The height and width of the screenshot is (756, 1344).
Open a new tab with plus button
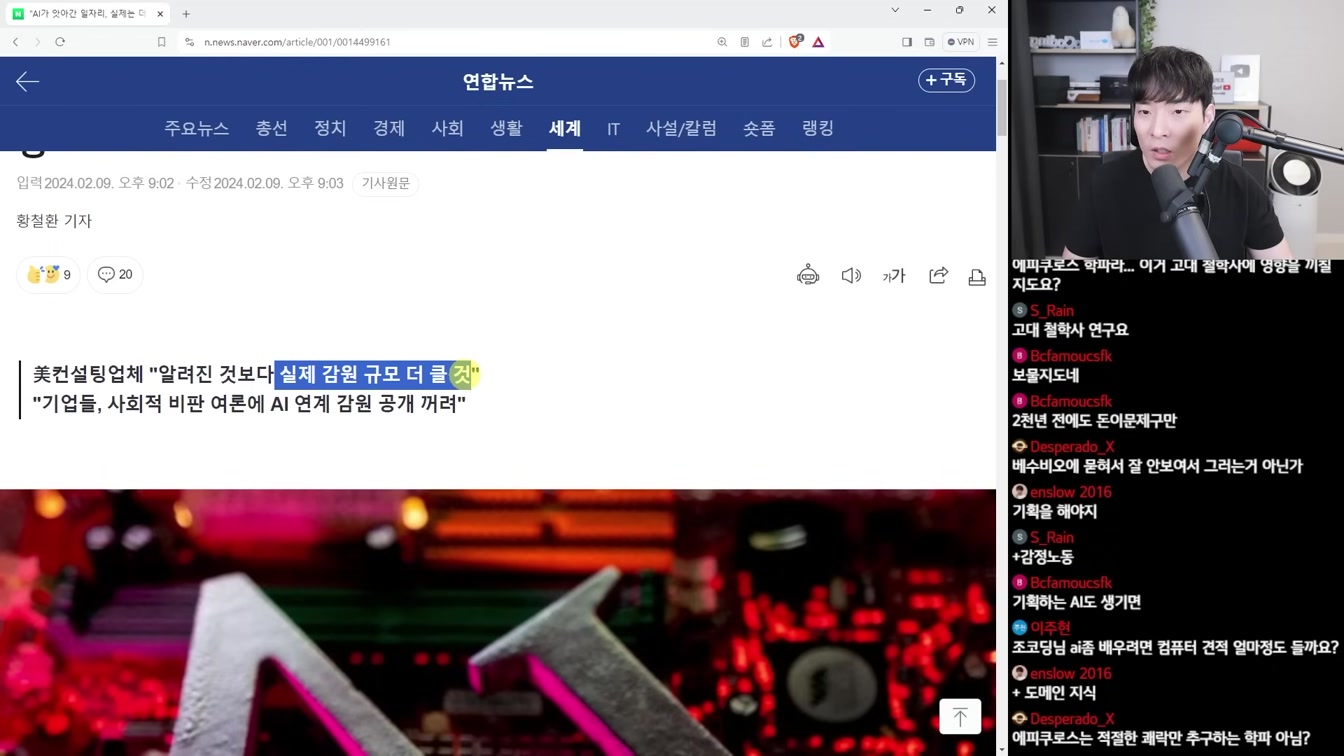[186, 14]
